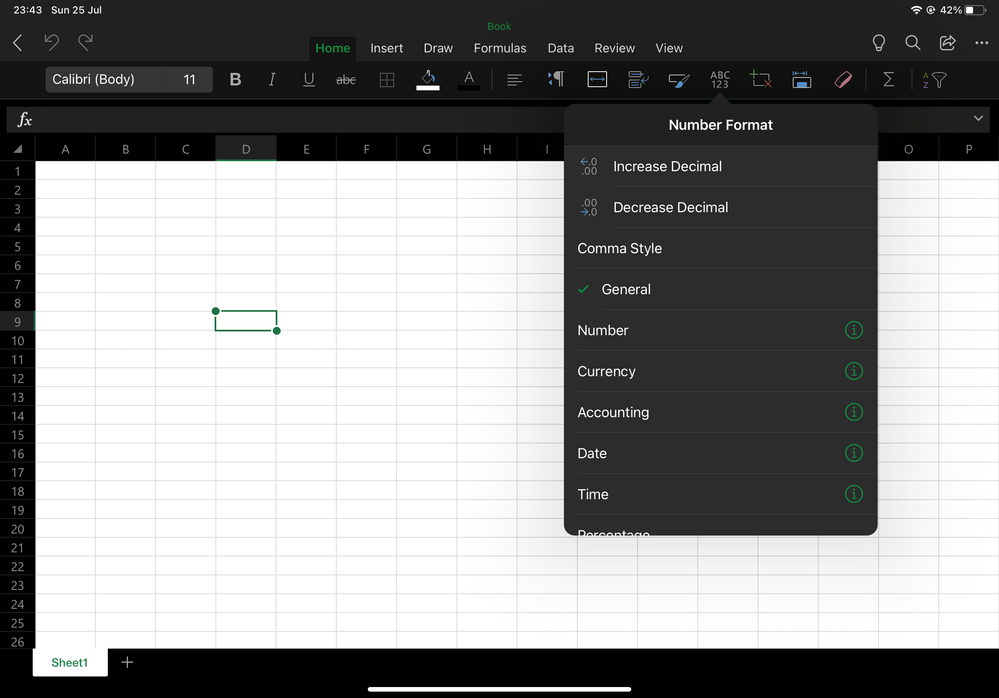Viewport: 999px width, 698px height.
Task: Tap the fx insert function button
Action: (24, 119)
